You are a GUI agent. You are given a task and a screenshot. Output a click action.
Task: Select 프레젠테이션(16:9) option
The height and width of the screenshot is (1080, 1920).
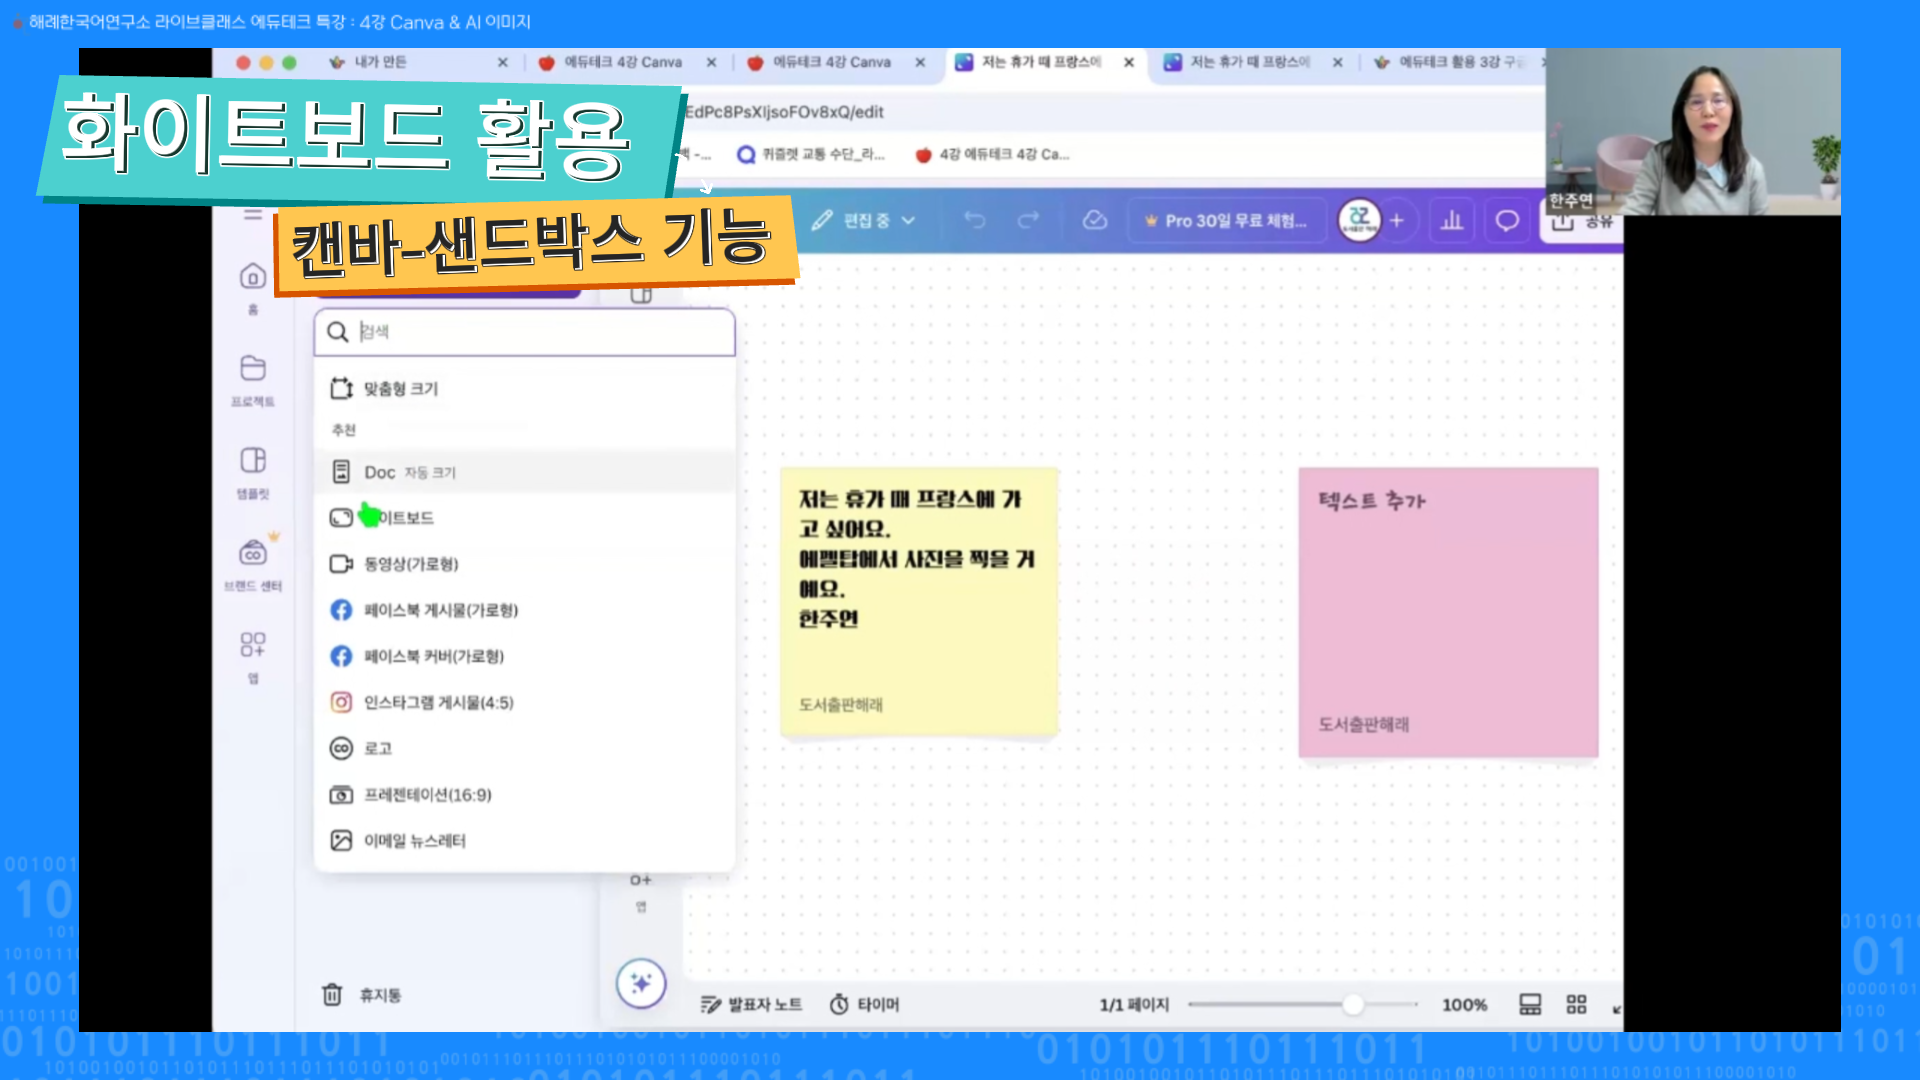pyautogui.click(x=525, y=795)
